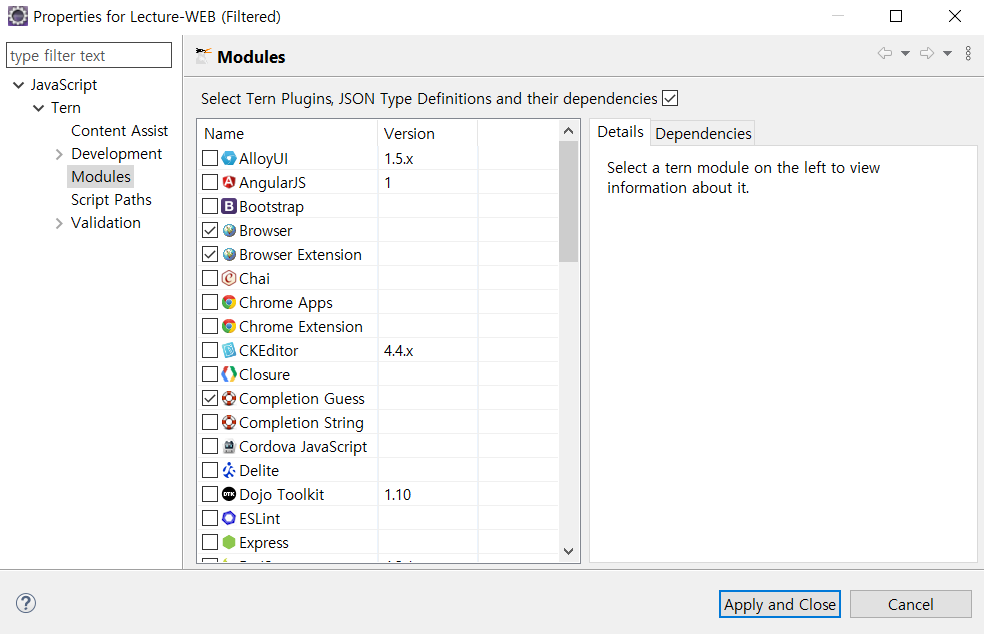Select the Details tab
This screenshot has width=984, height=634.
[619, 131]
